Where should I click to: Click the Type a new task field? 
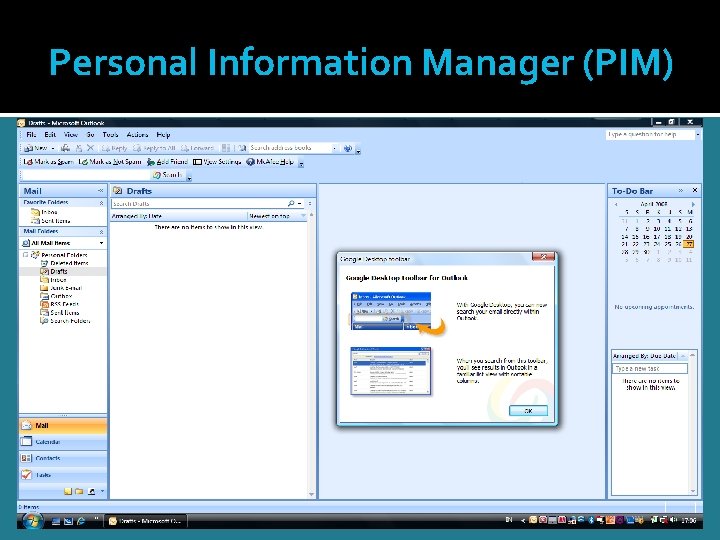pos(650,369)
